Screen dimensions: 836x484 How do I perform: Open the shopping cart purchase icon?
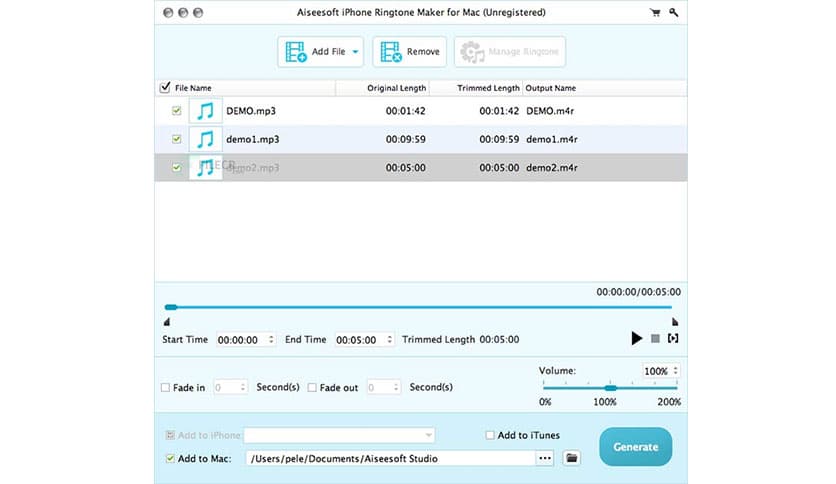[655, 12]
